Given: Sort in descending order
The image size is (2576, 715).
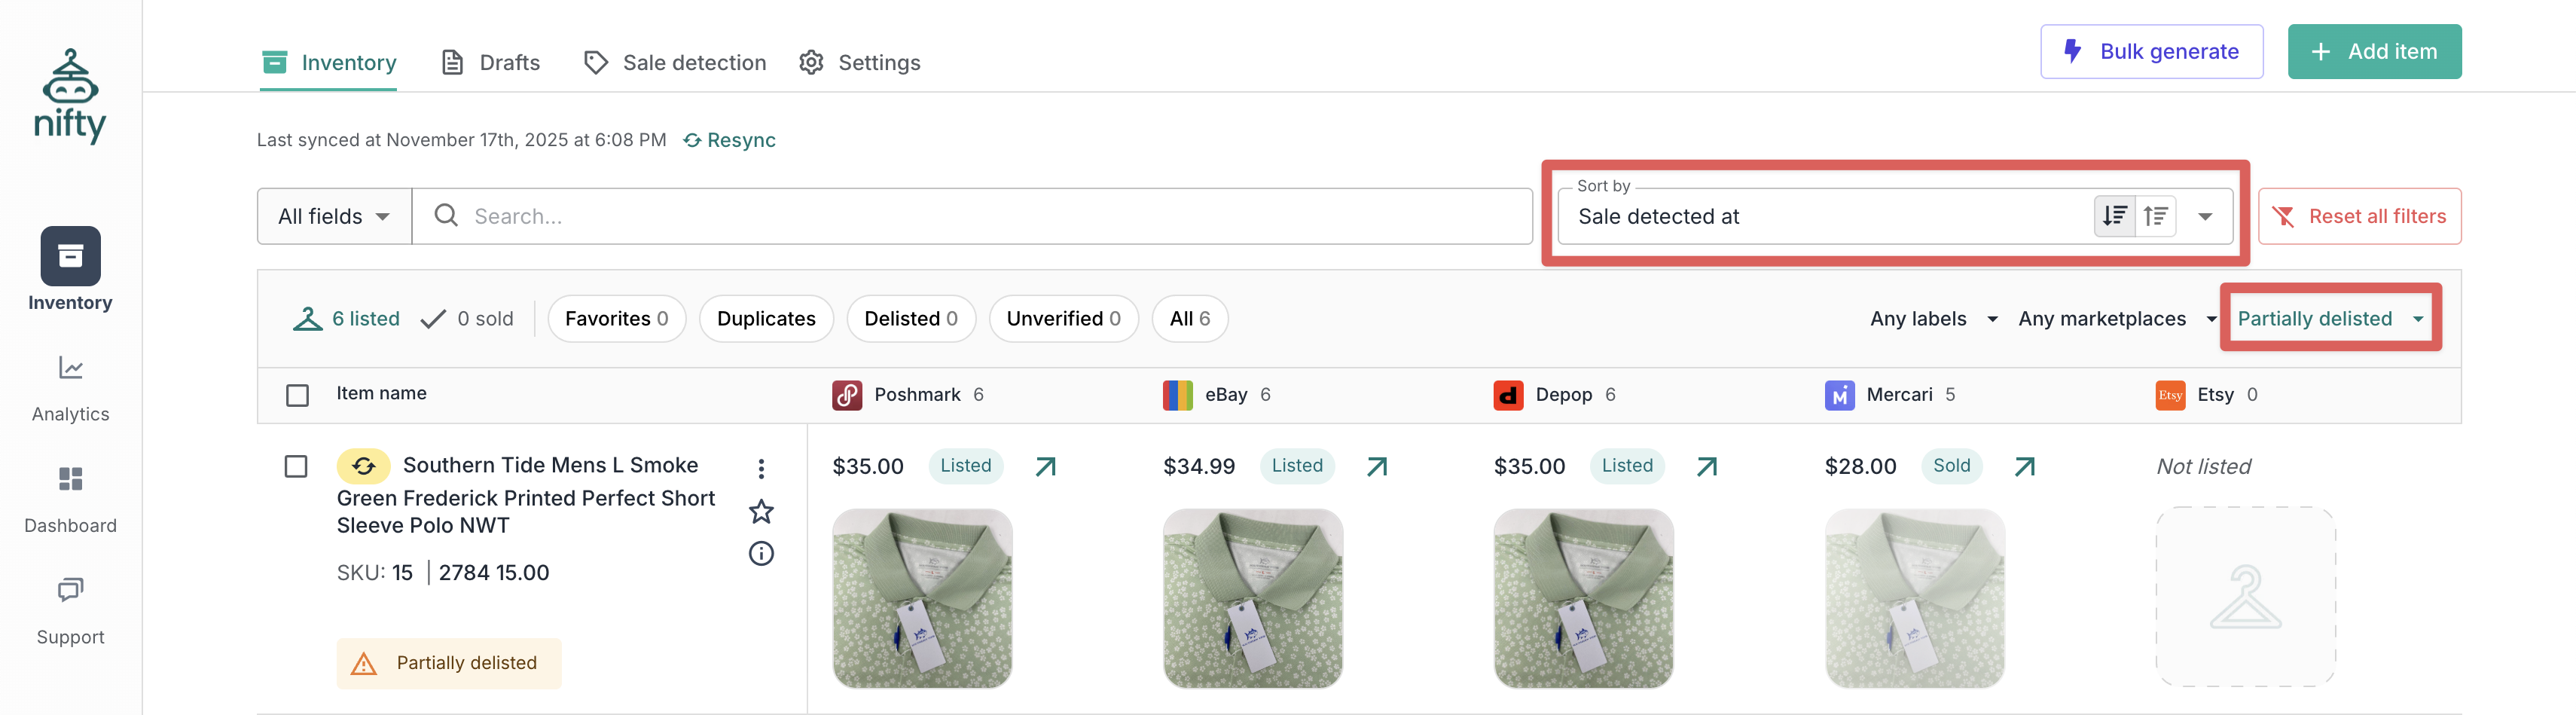Looking at the screenshot, I should 2114,216.
